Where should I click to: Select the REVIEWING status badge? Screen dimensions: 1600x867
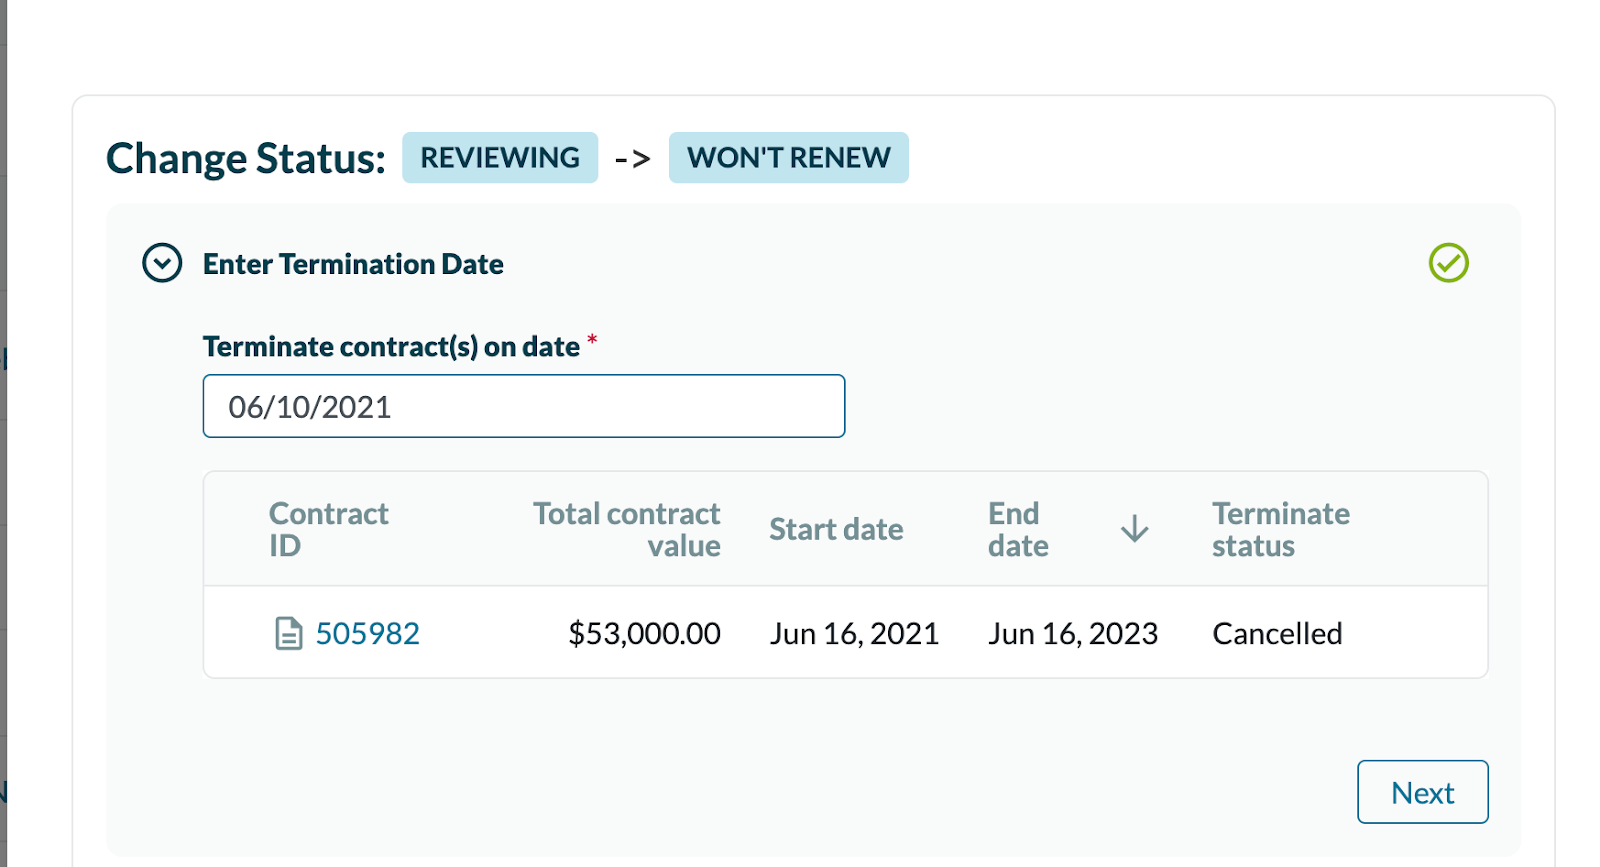[x=500, y=158]
